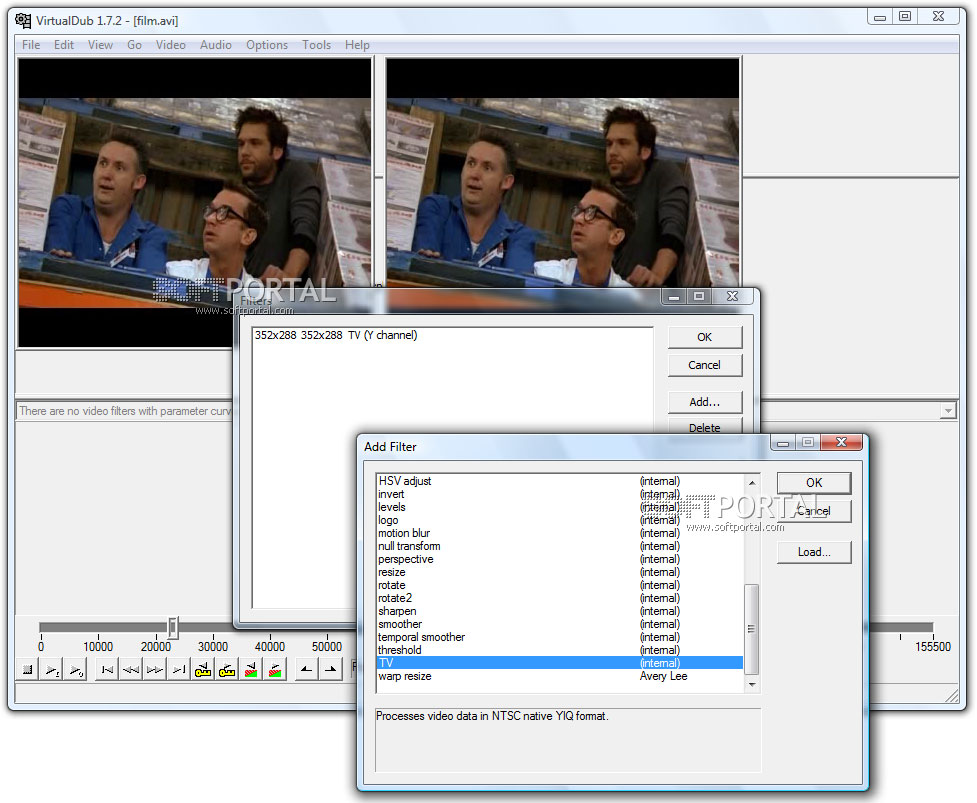977x803 pixels.
Task: Click Cancel in the Filters dialog
Action: coord(705,365)
